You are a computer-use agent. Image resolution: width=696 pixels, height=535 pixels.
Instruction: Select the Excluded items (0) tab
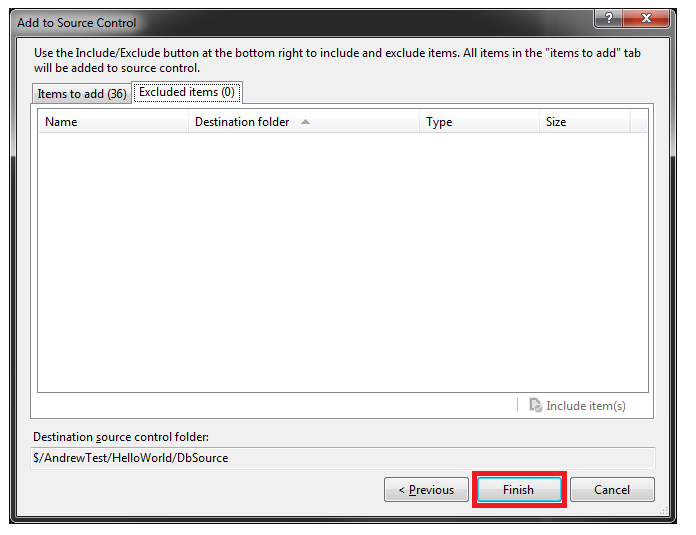coord(187,92)
